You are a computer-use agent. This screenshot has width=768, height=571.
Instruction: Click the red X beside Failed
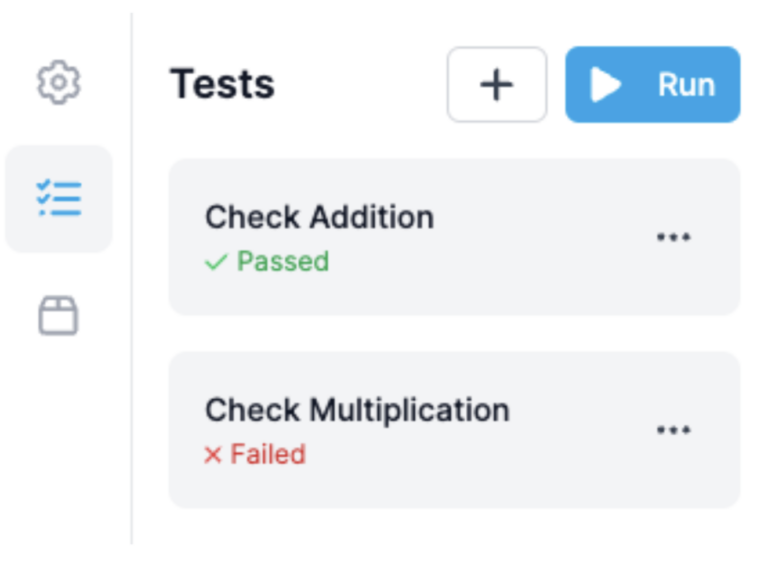pos(213,455)
